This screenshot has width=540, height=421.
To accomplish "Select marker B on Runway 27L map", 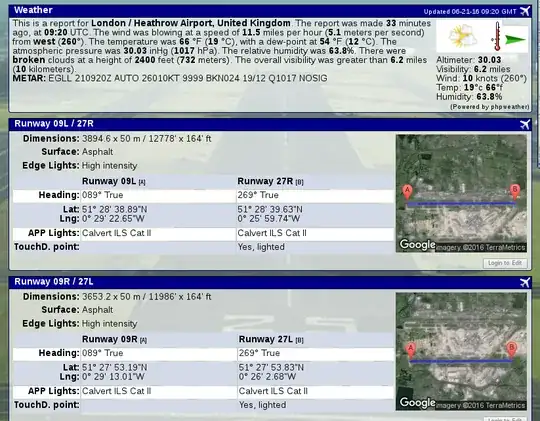I will click(x=512, y=350).
